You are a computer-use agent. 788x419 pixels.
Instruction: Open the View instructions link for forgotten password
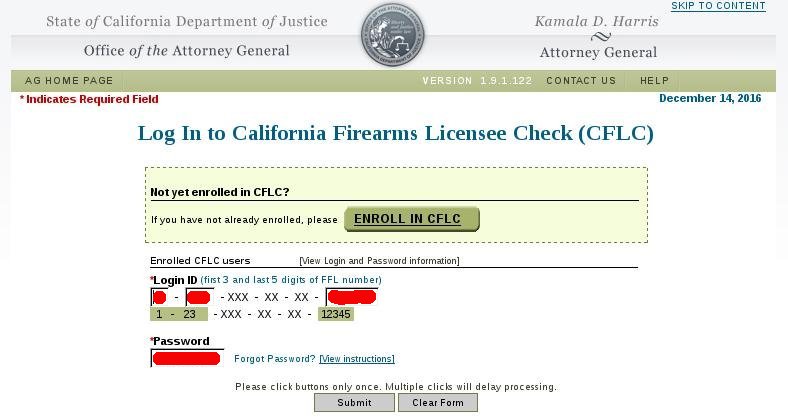click(357, 359)
